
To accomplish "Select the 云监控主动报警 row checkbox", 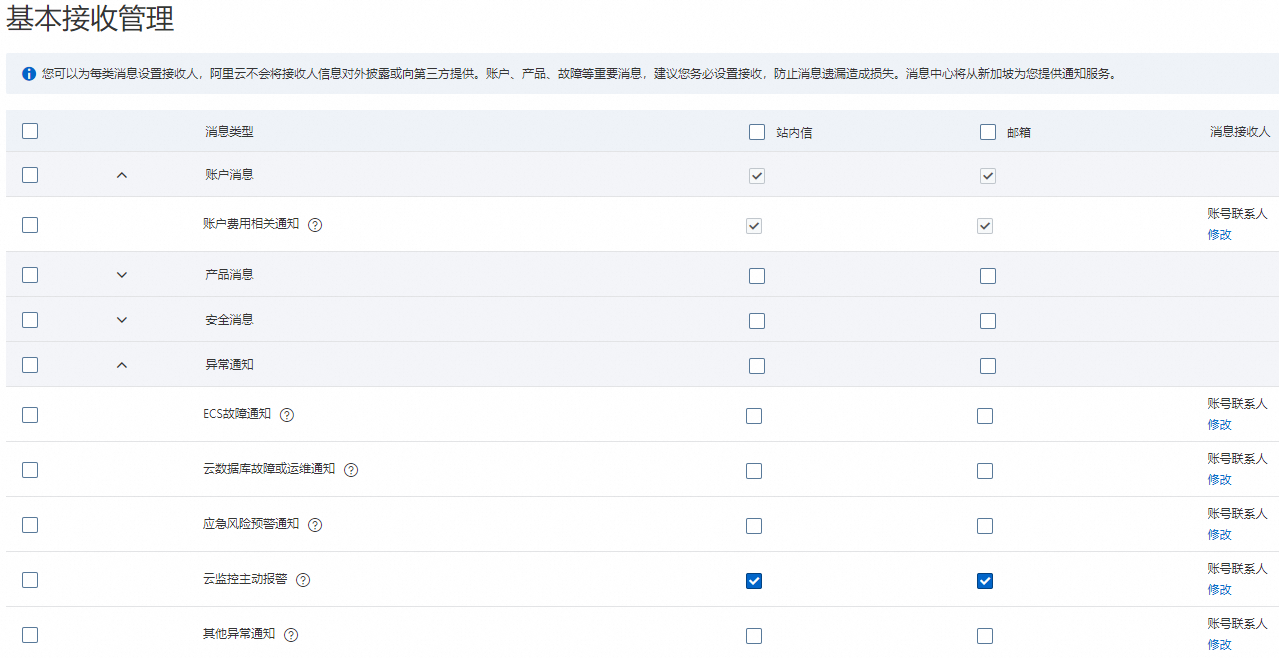I will 30,580.
